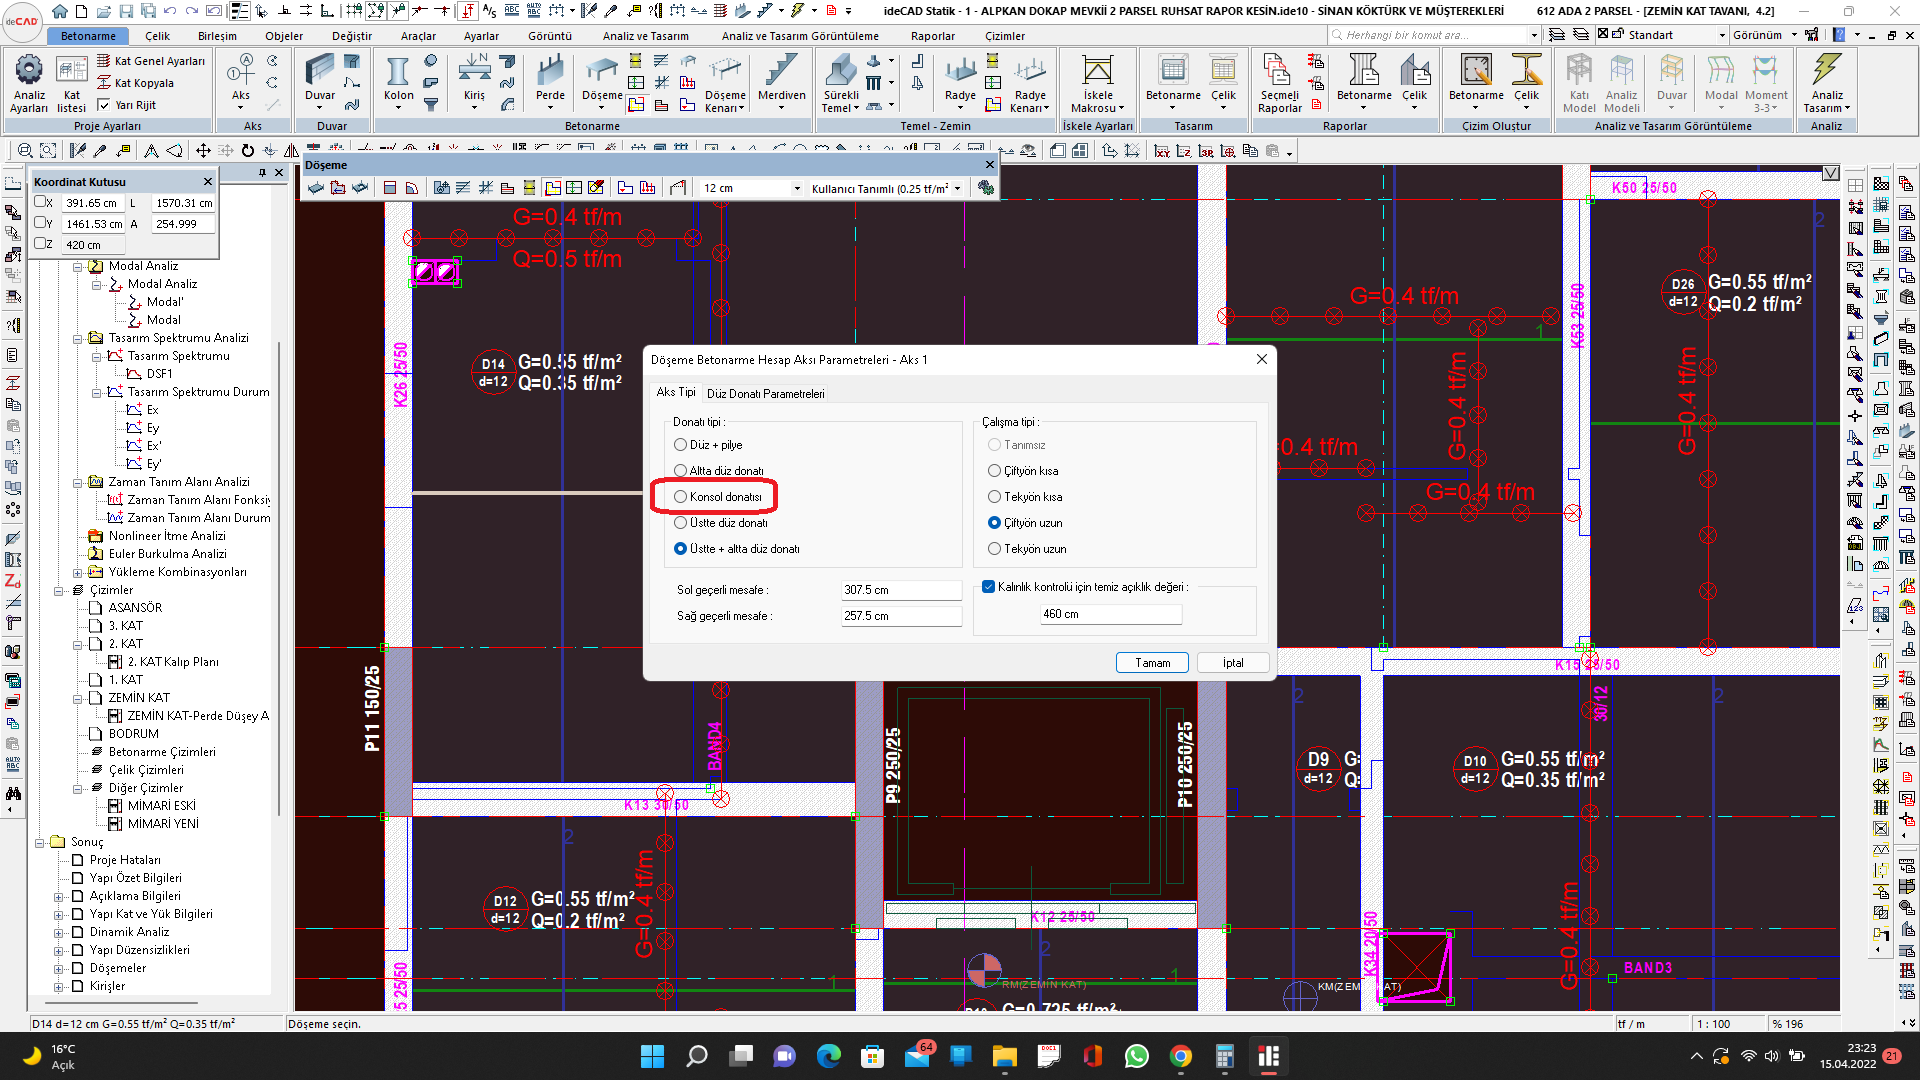Open Kullanıcı Tanımlı load dropdown
The width and height of the screenshot is (1920, 1080).
958,188
